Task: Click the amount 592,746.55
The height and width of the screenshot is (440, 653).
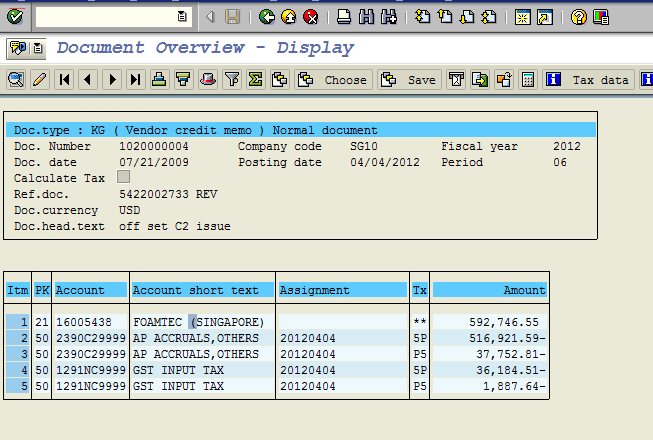Action: [504, 322]
